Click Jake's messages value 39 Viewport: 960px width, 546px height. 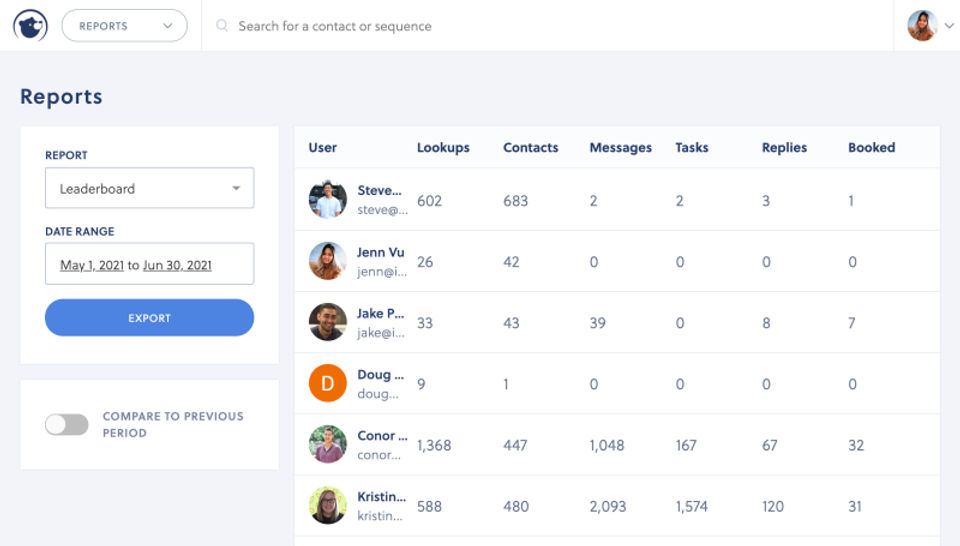click(598, 323)
